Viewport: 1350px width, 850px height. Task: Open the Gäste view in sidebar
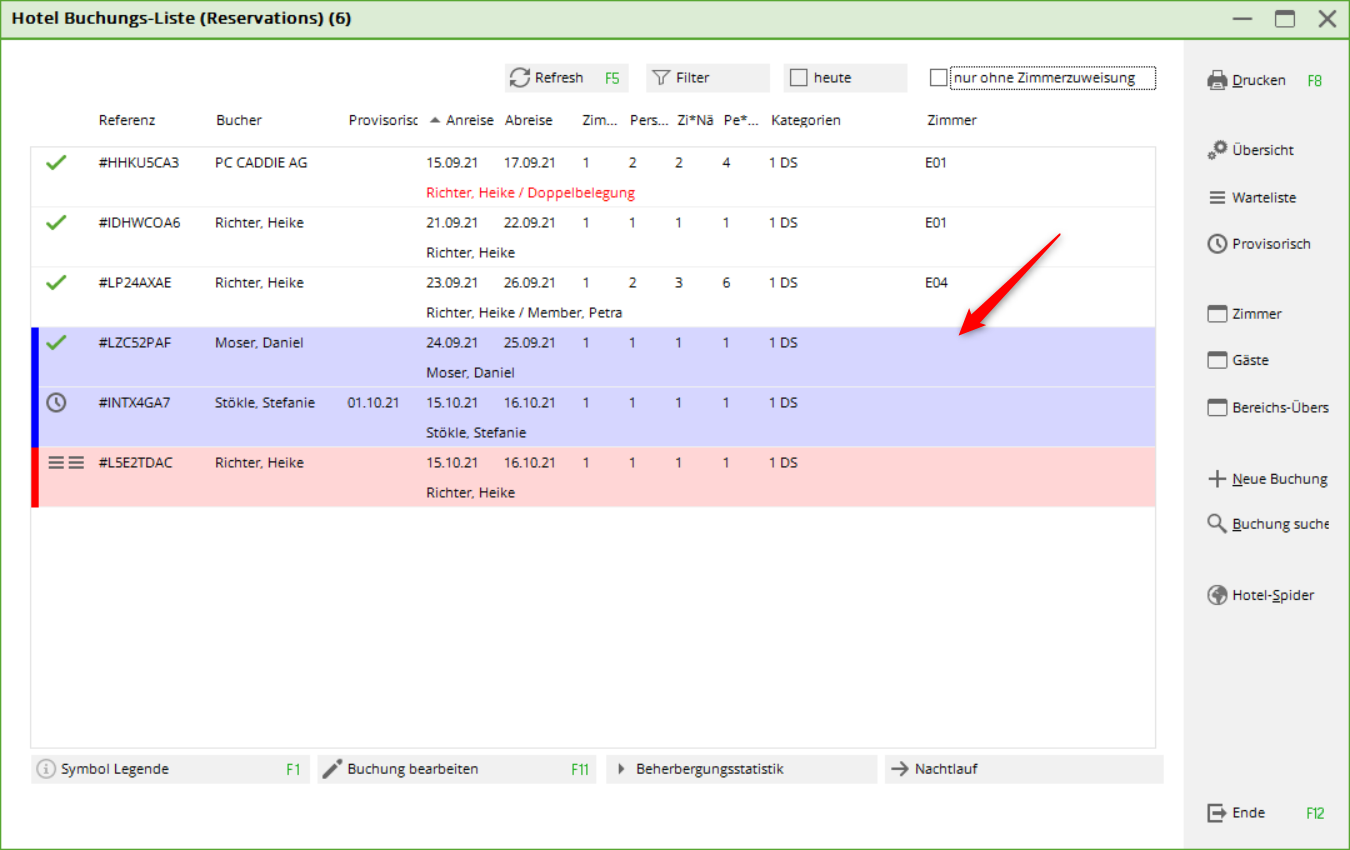[1250, 360]
